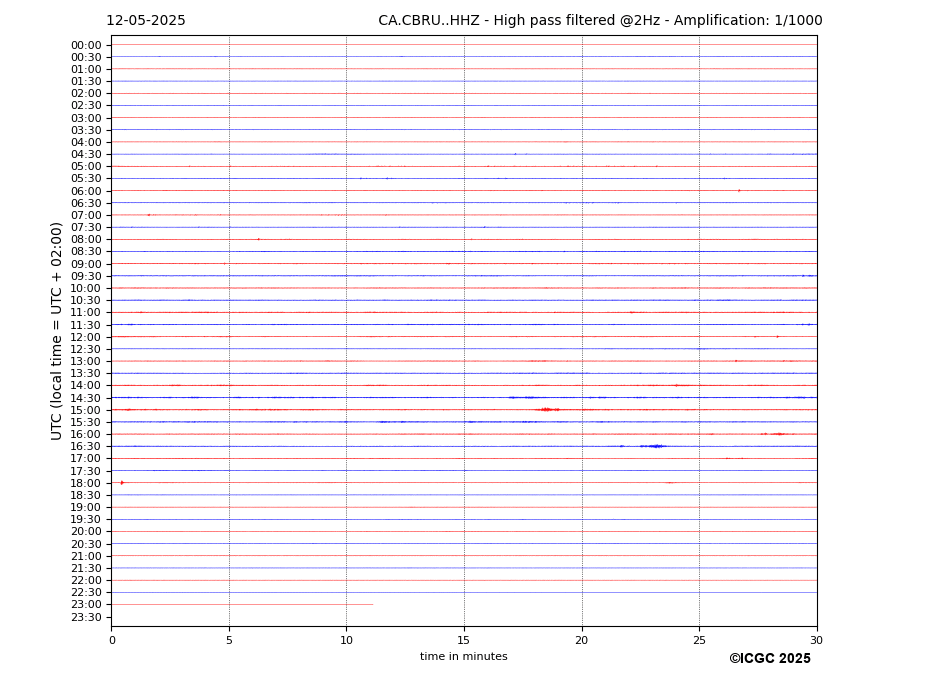Select the 22:30 time row label
The image size is (927, 696).
(x=86, y=593)
